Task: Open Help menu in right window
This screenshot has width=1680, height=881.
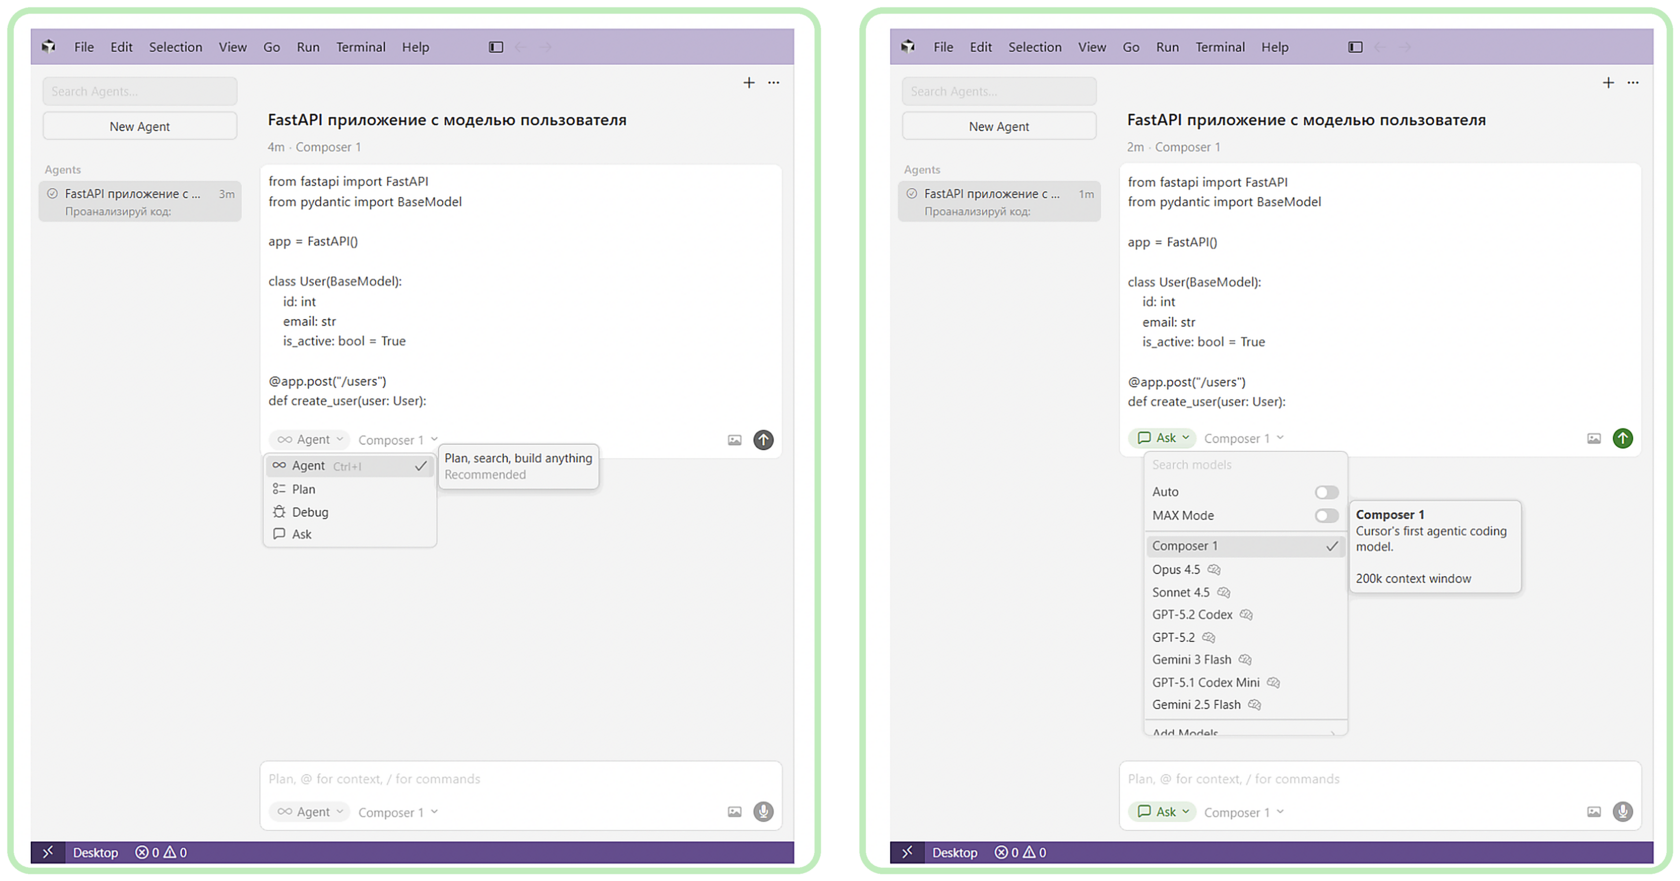Action: pos(1275,47)
